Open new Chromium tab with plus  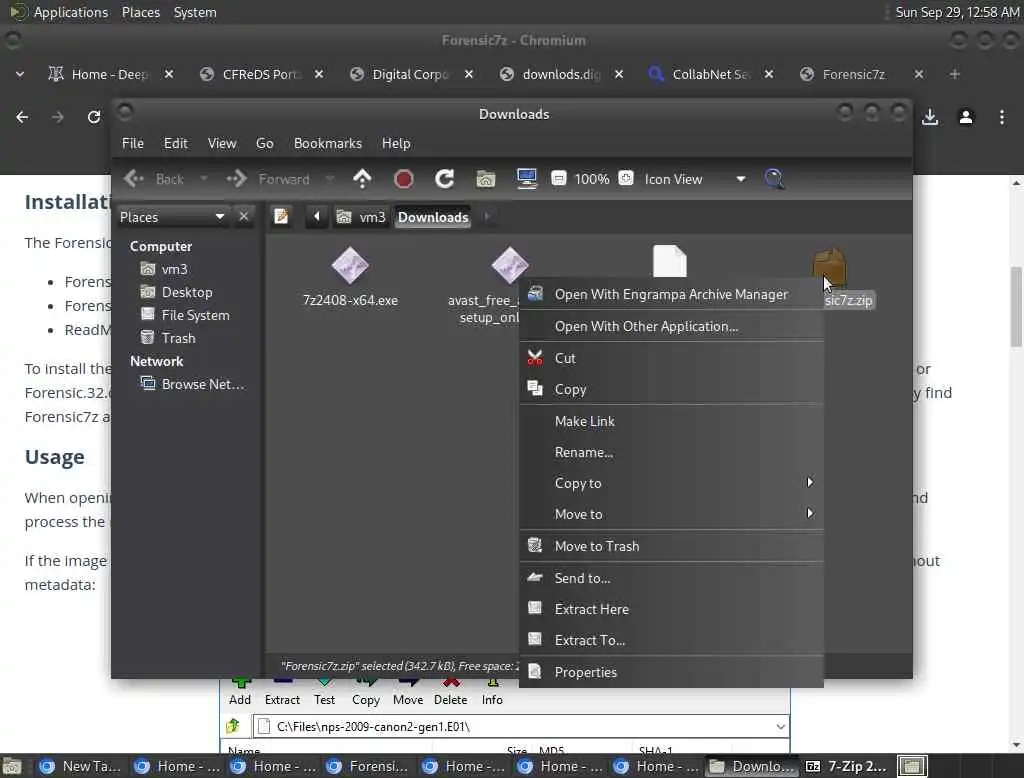(x=955, y=74)
